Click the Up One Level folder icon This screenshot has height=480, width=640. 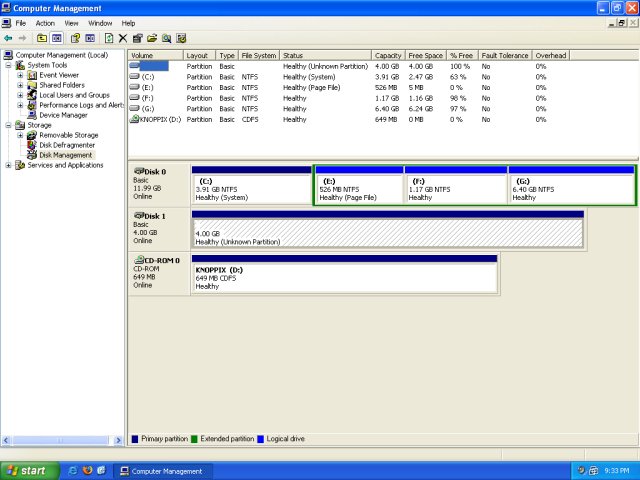42,38
